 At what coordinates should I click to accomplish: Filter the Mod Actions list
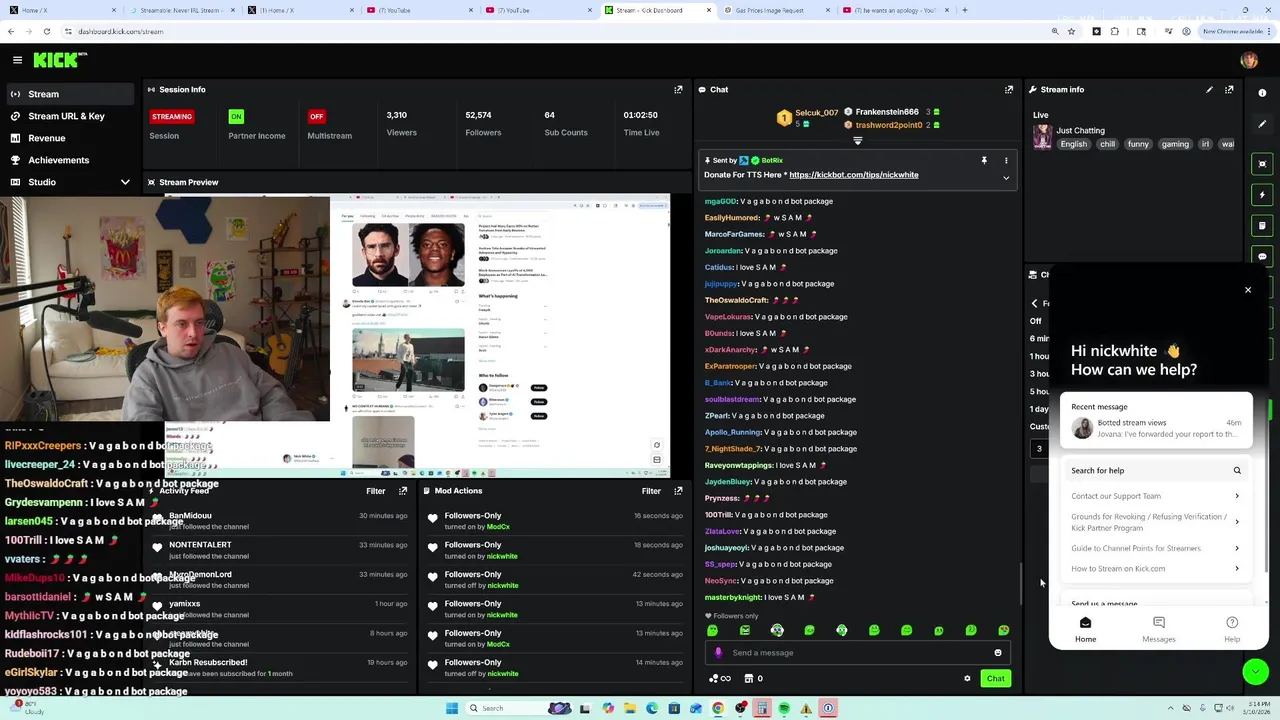(651, 491)
